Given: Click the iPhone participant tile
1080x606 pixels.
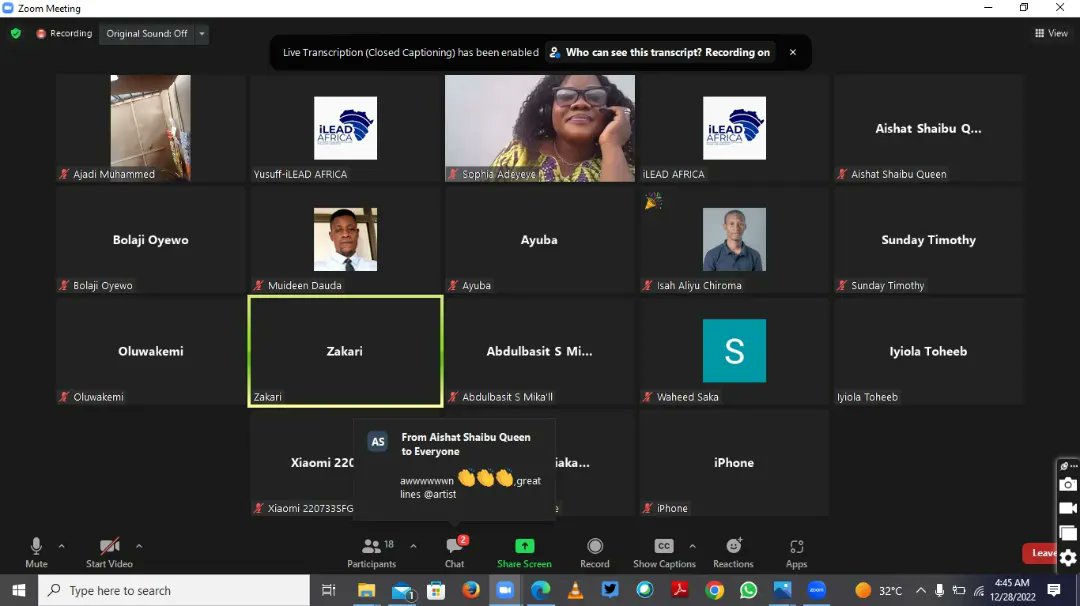Looking at the screenshot, I should [x=734, y=463].
